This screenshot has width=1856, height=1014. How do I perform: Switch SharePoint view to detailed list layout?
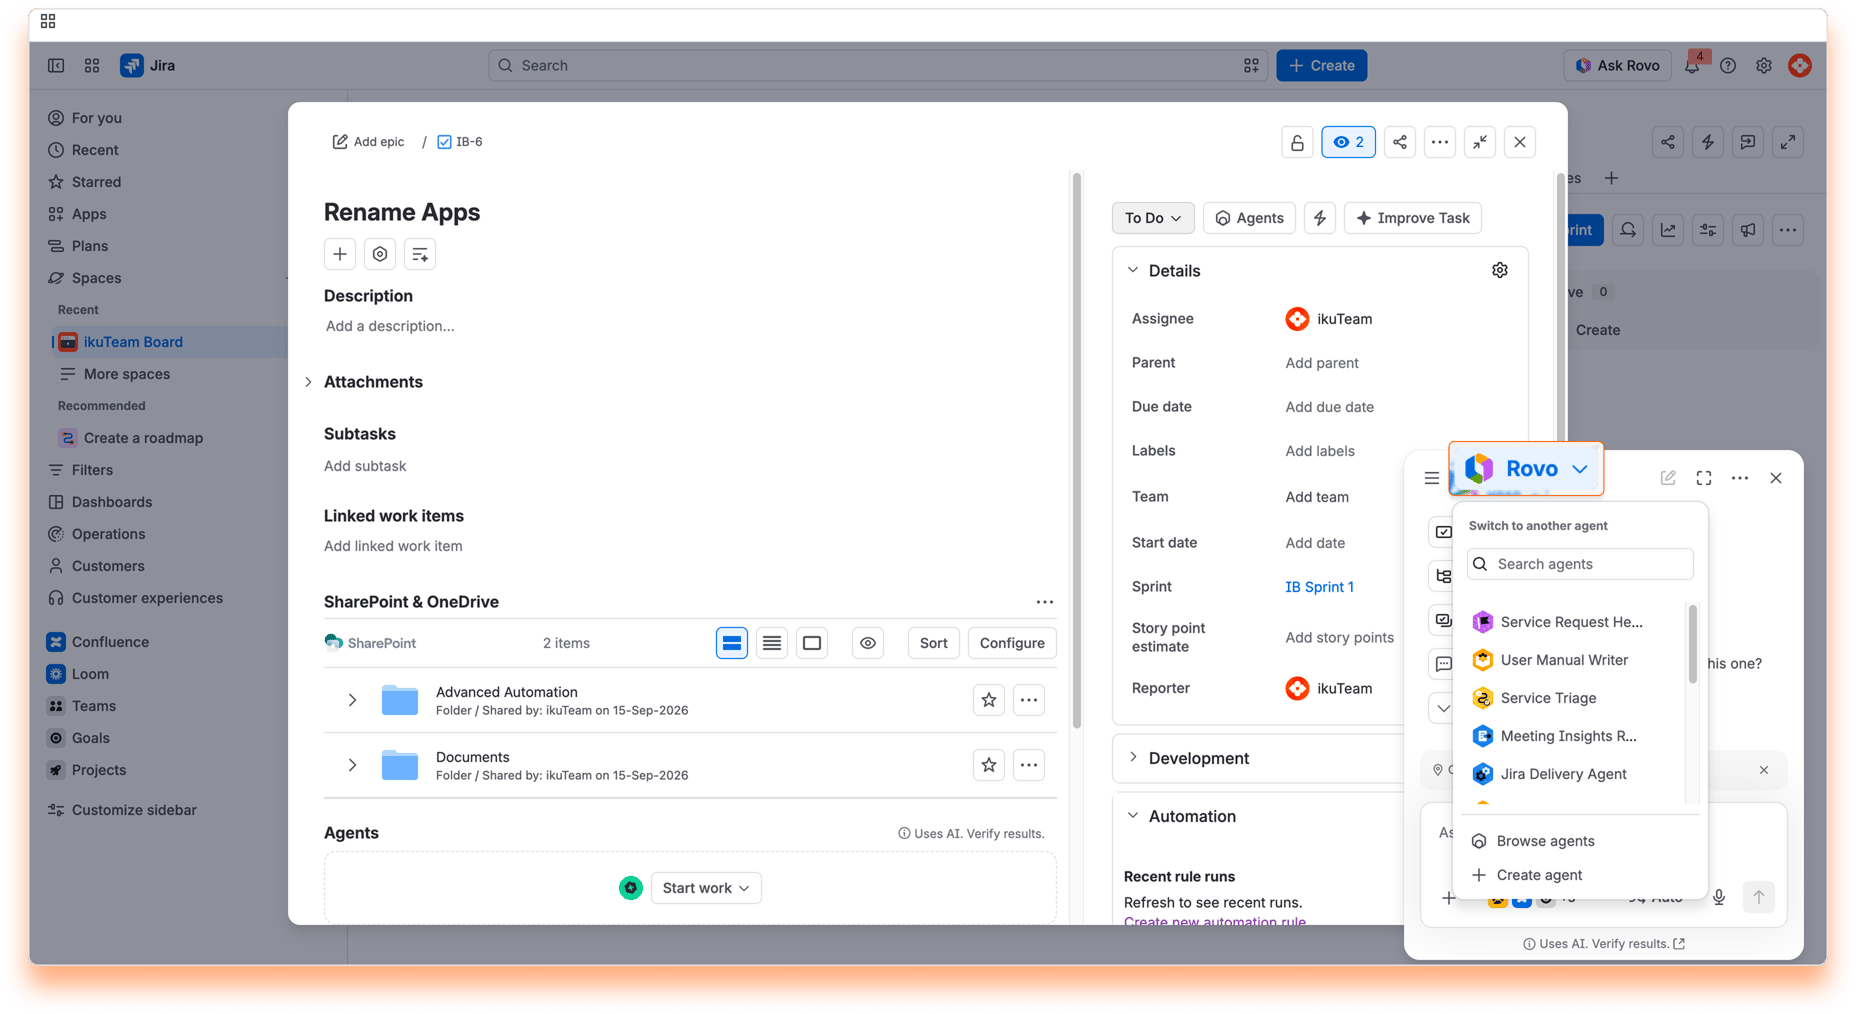pyautogui.click(x=732, y=643)
